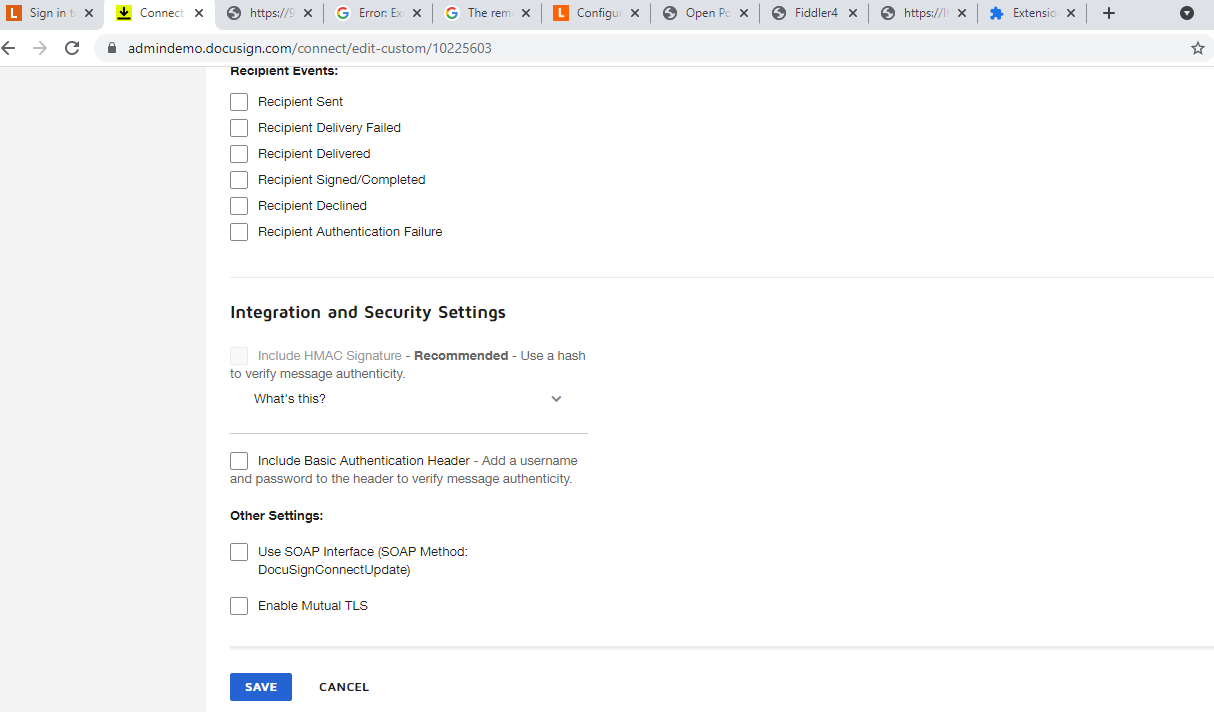
Task: Click the browser forward arrow
Action: pyautogui.click(x=40, y=48)
